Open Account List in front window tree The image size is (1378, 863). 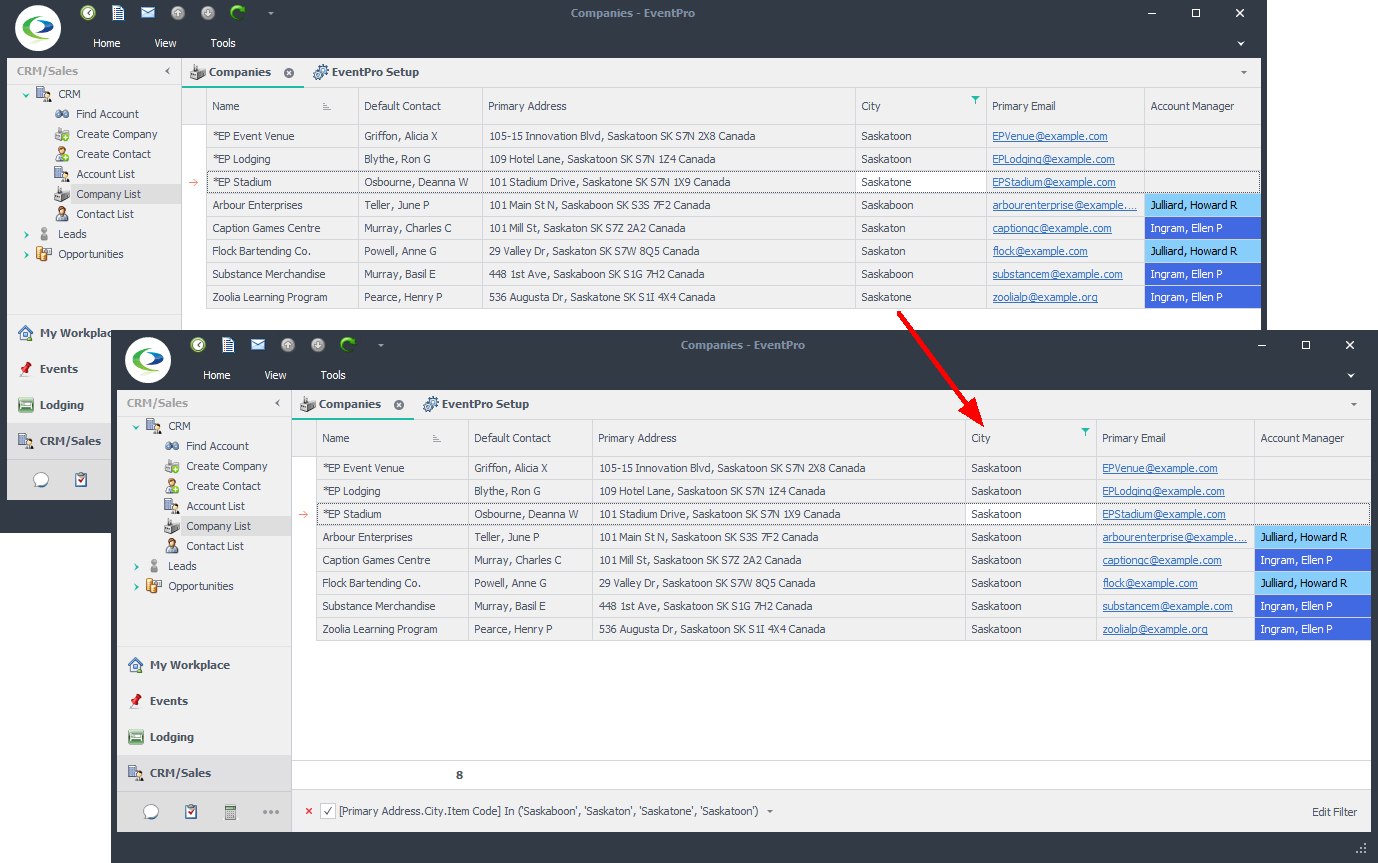click(x=215, y=506)
